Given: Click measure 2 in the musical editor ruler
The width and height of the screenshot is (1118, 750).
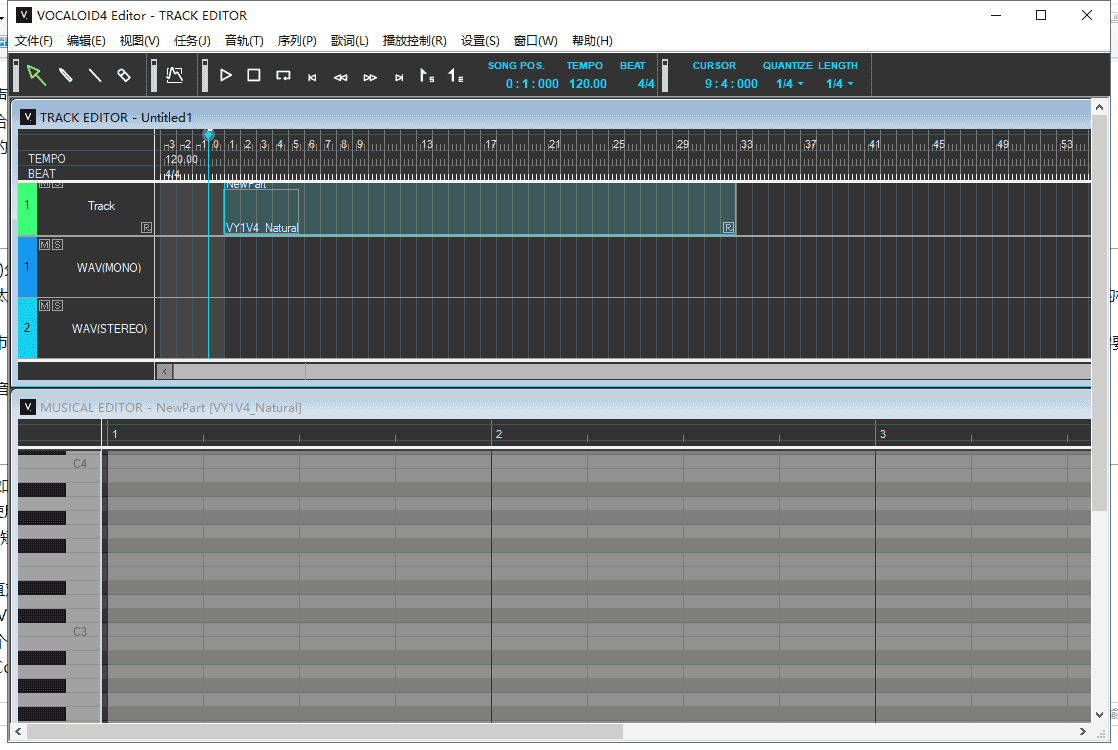Looking at the screenshot, I should 499,433.
